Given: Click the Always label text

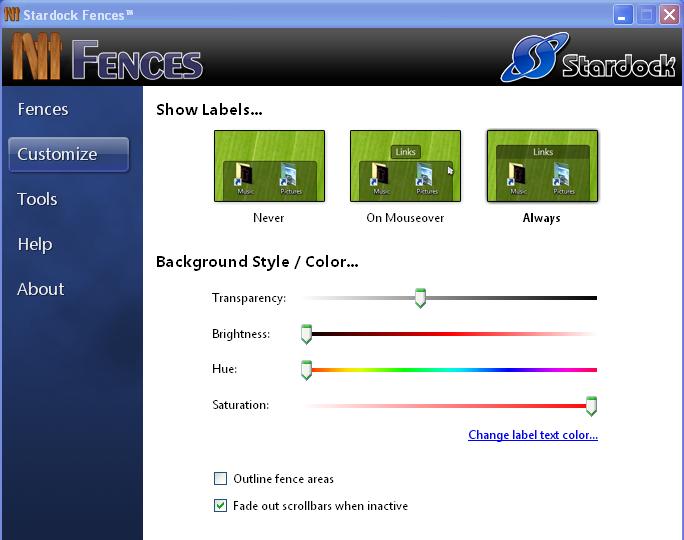Looking at the screenshot, I should coord(542,218).
